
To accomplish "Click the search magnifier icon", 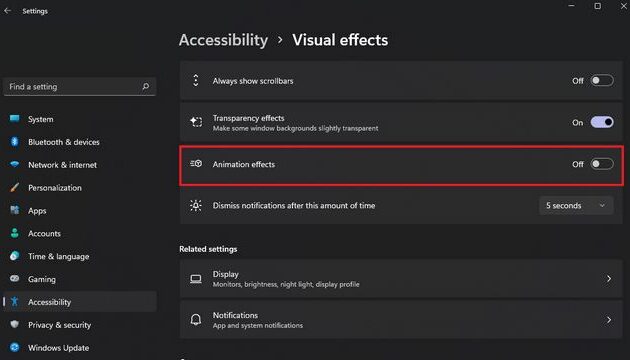I will tap(146, 86).
